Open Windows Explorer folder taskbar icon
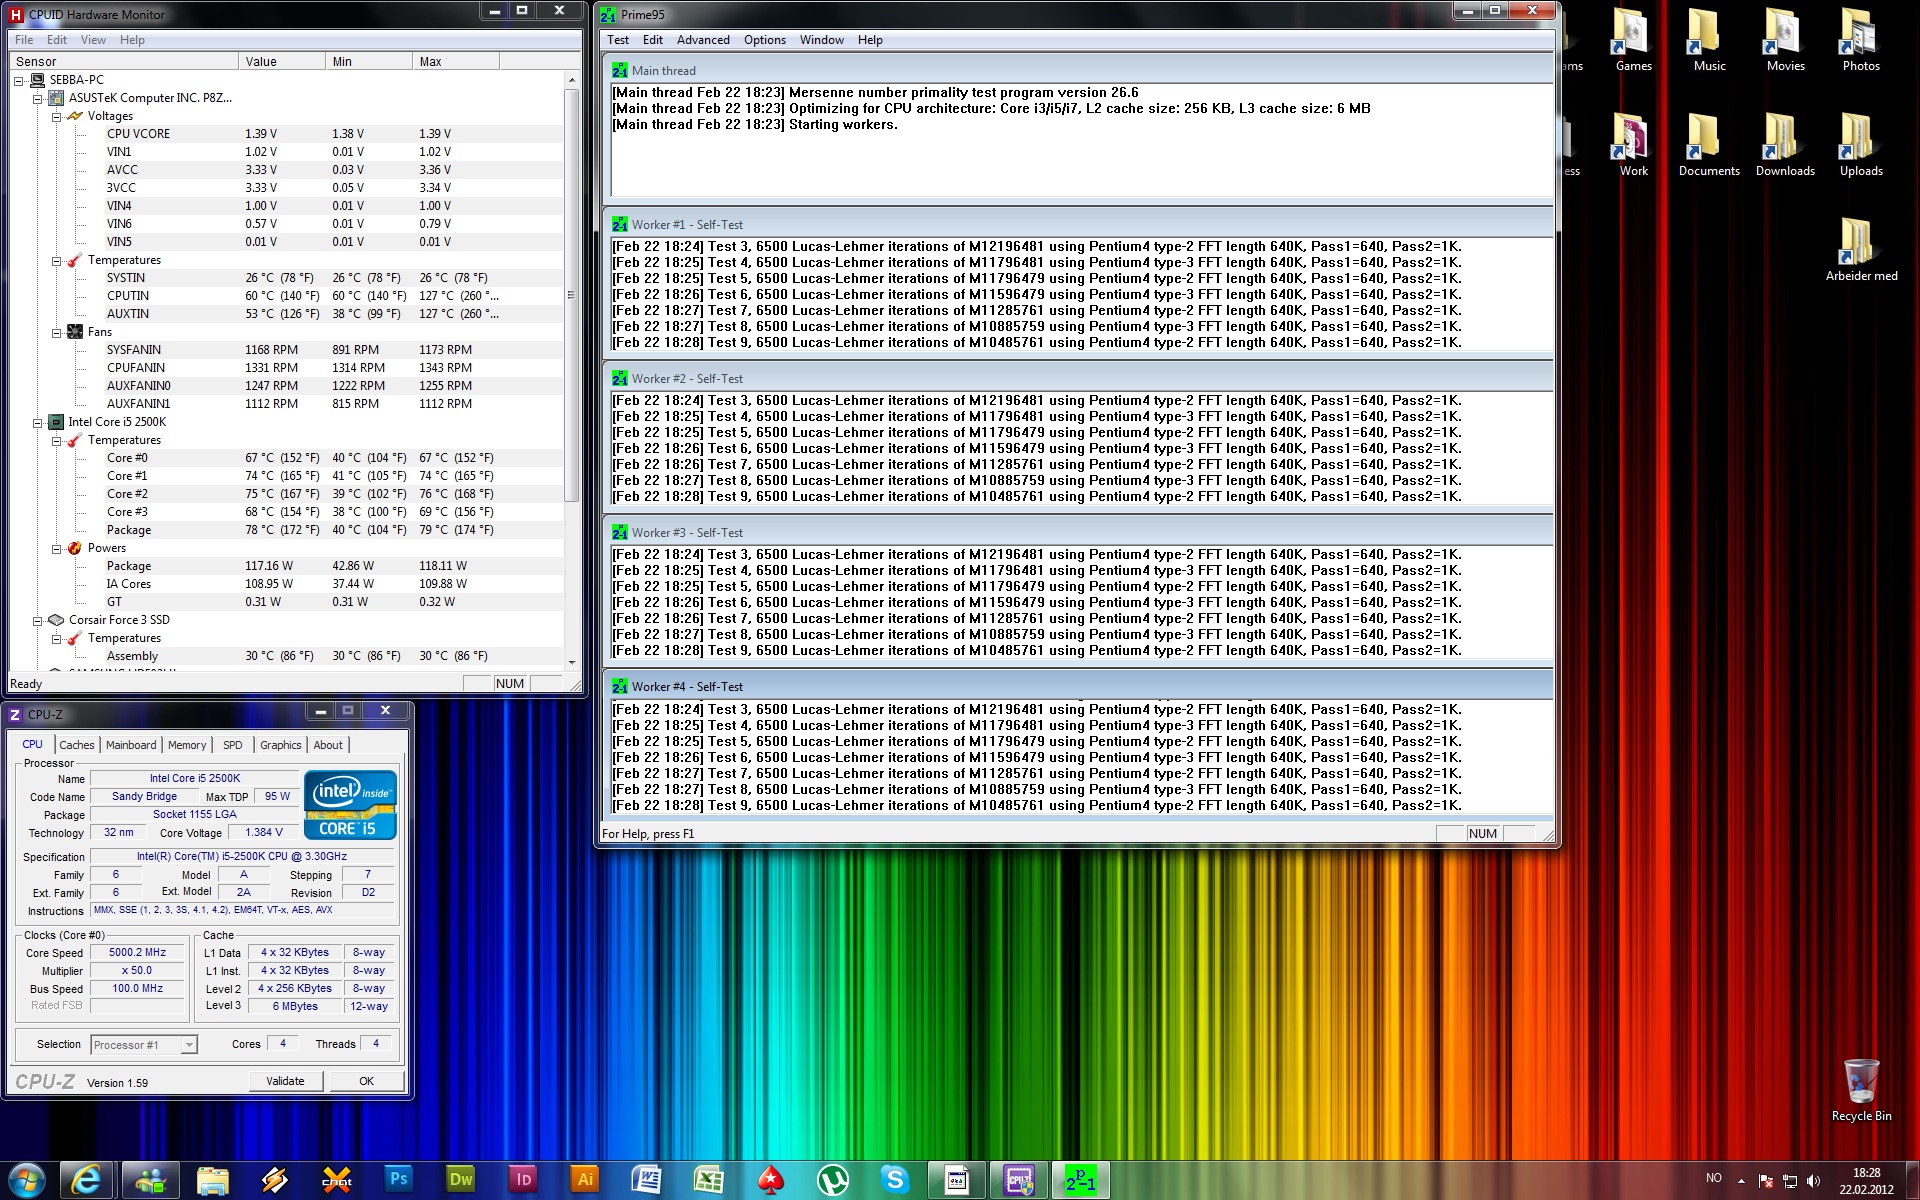 click(x=213, y=1180)
